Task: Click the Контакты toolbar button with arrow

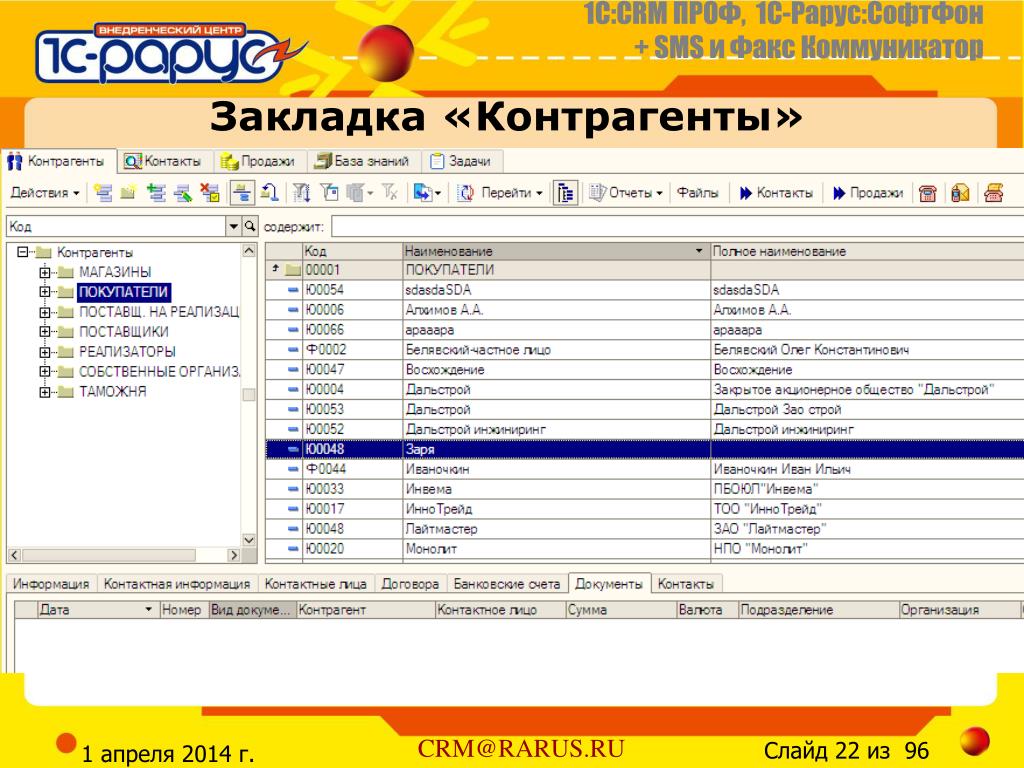Action: (776, 193)
